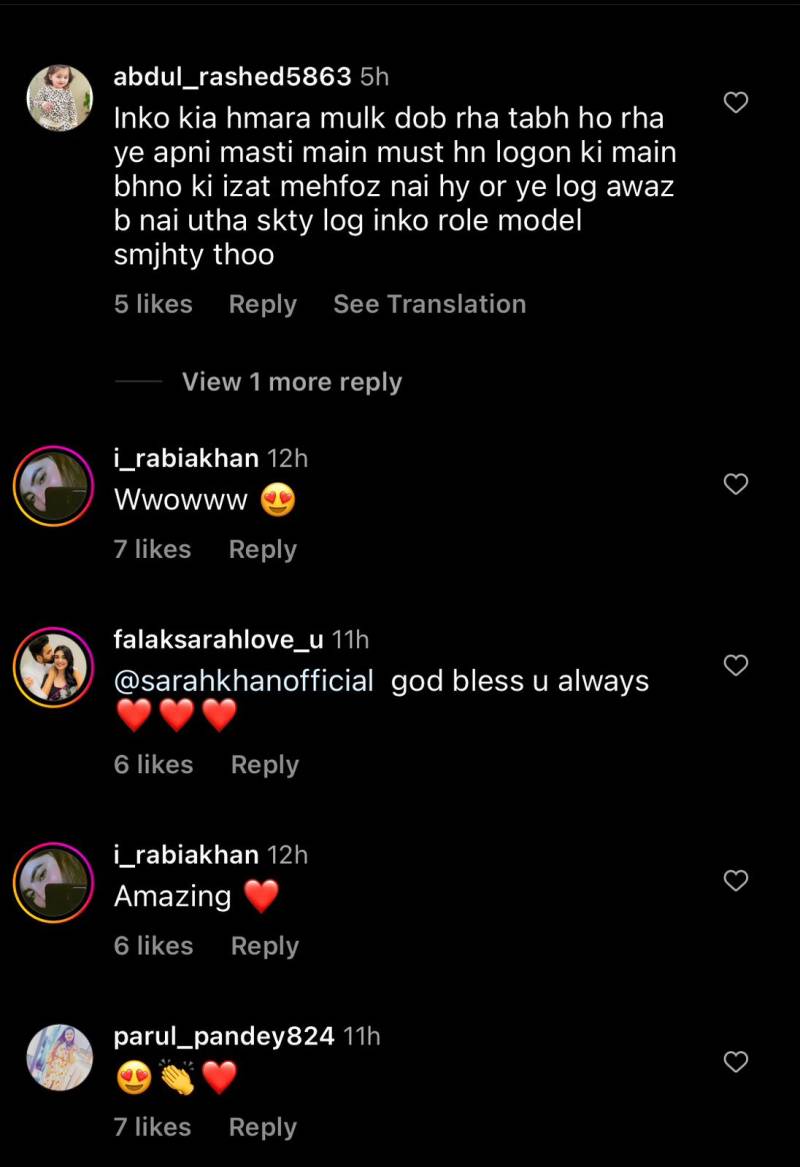This screenshot has height=1167, width=800.
Task: Open falaksarahlove_u username link
Action: [x=218, y=639]
